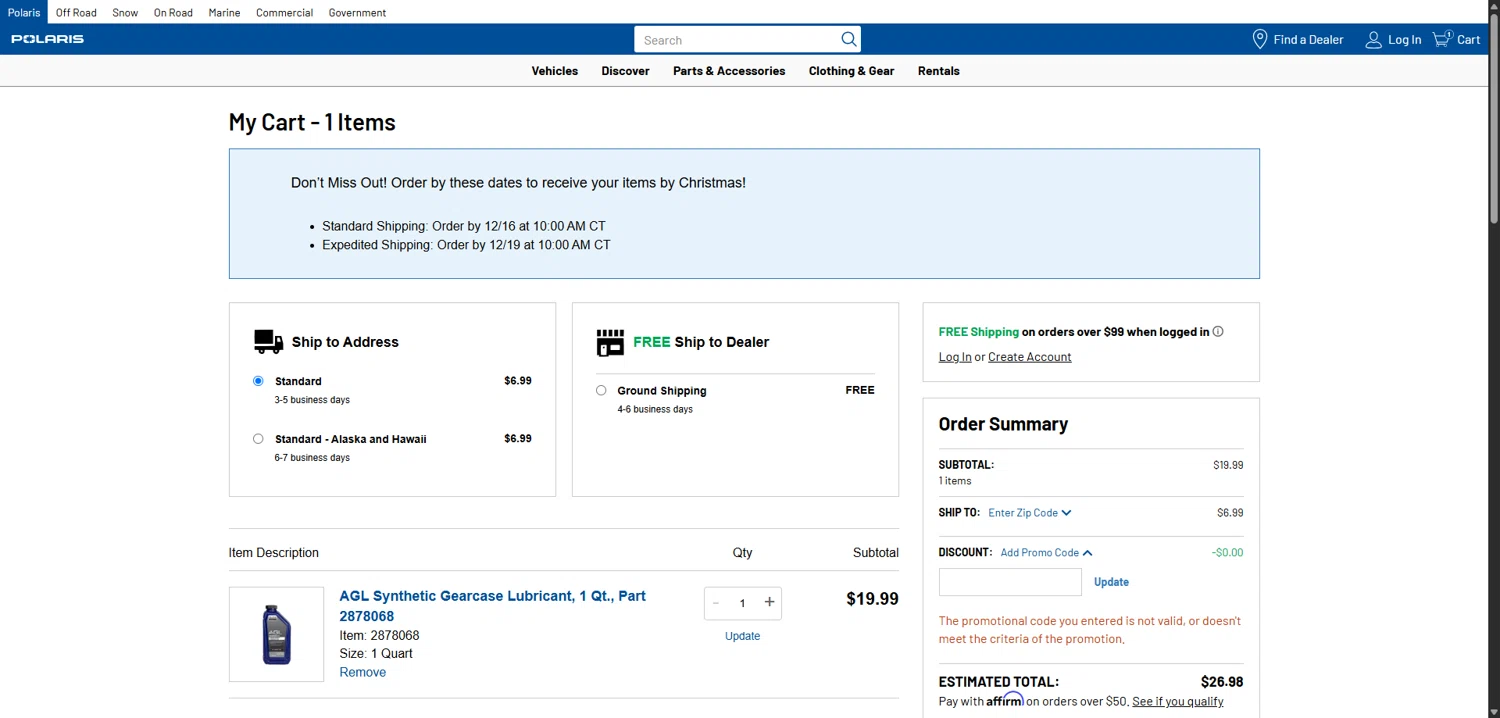Click the invalid promotional code error message
Screen dimensions: 1500x718
click(x=1090, y=630)
